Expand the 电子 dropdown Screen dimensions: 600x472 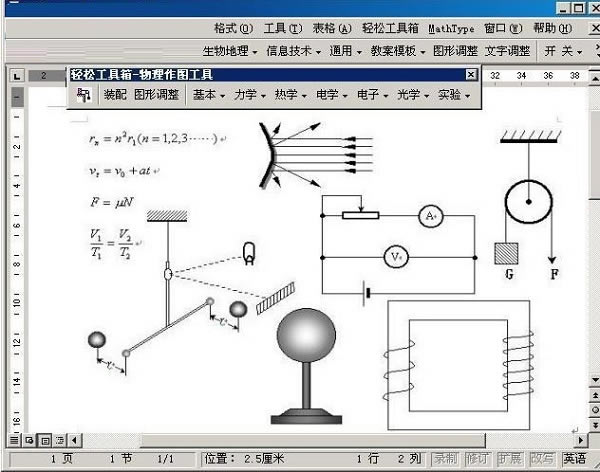point(372,95)
